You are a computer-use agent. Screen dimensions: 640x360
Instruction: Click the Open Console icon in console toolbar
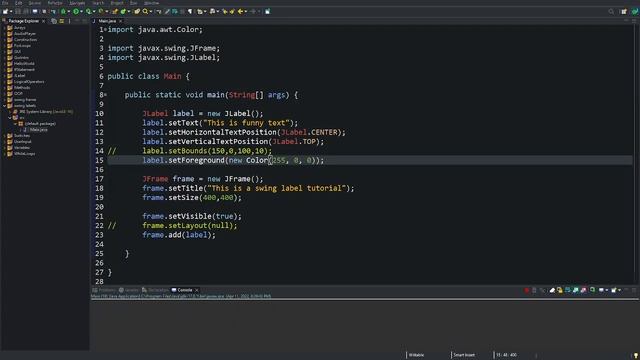pos(613,290)
